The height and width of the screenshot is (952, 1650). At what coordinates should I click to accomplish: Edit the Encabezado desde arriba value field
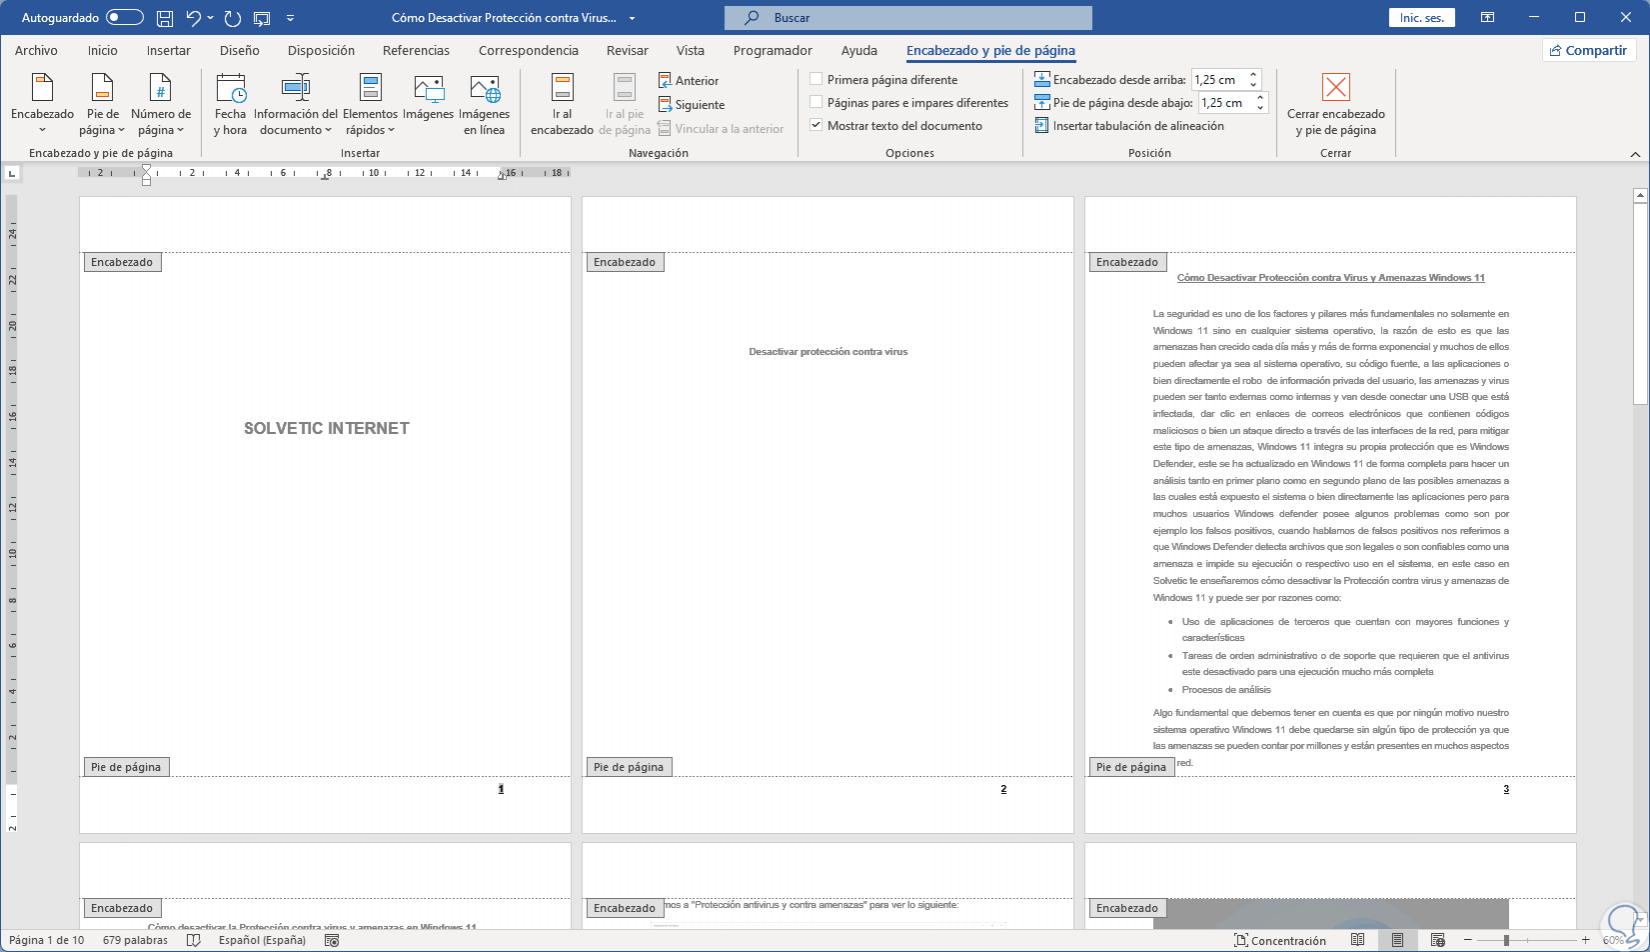pos(1218,80)
